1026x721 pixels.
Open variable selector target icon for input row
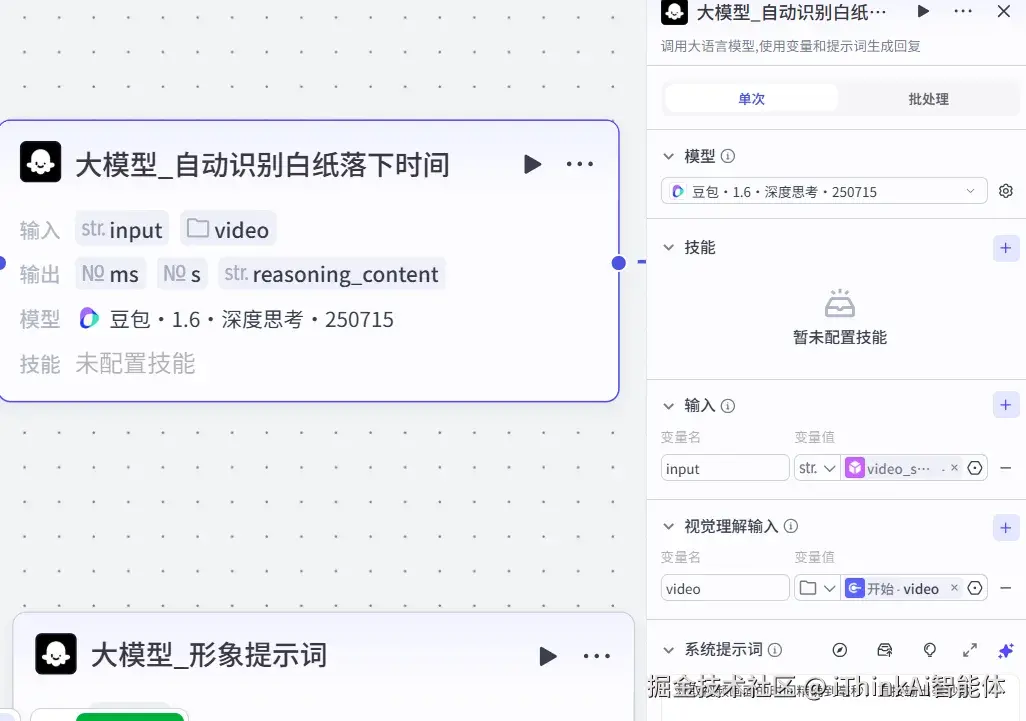(x=975, y=468)
